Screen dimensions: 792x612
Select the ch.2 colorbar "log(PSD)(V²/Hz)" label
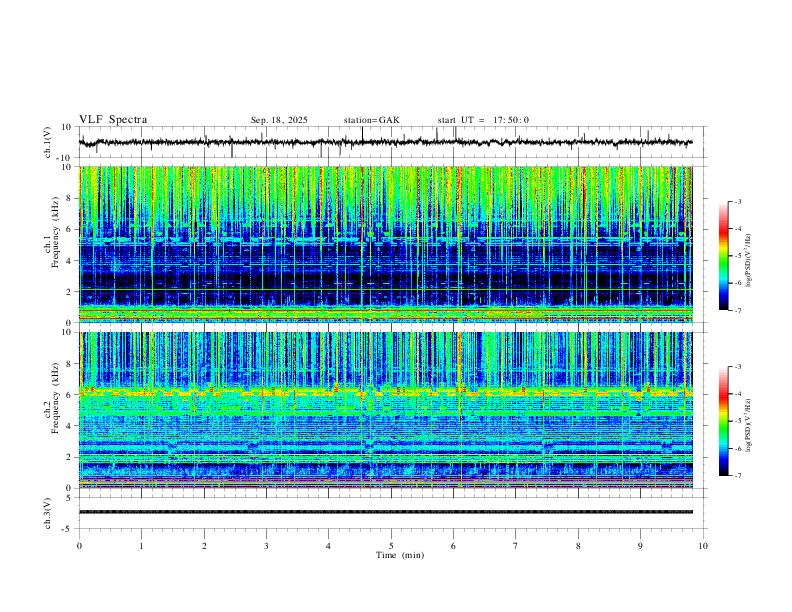750,426
